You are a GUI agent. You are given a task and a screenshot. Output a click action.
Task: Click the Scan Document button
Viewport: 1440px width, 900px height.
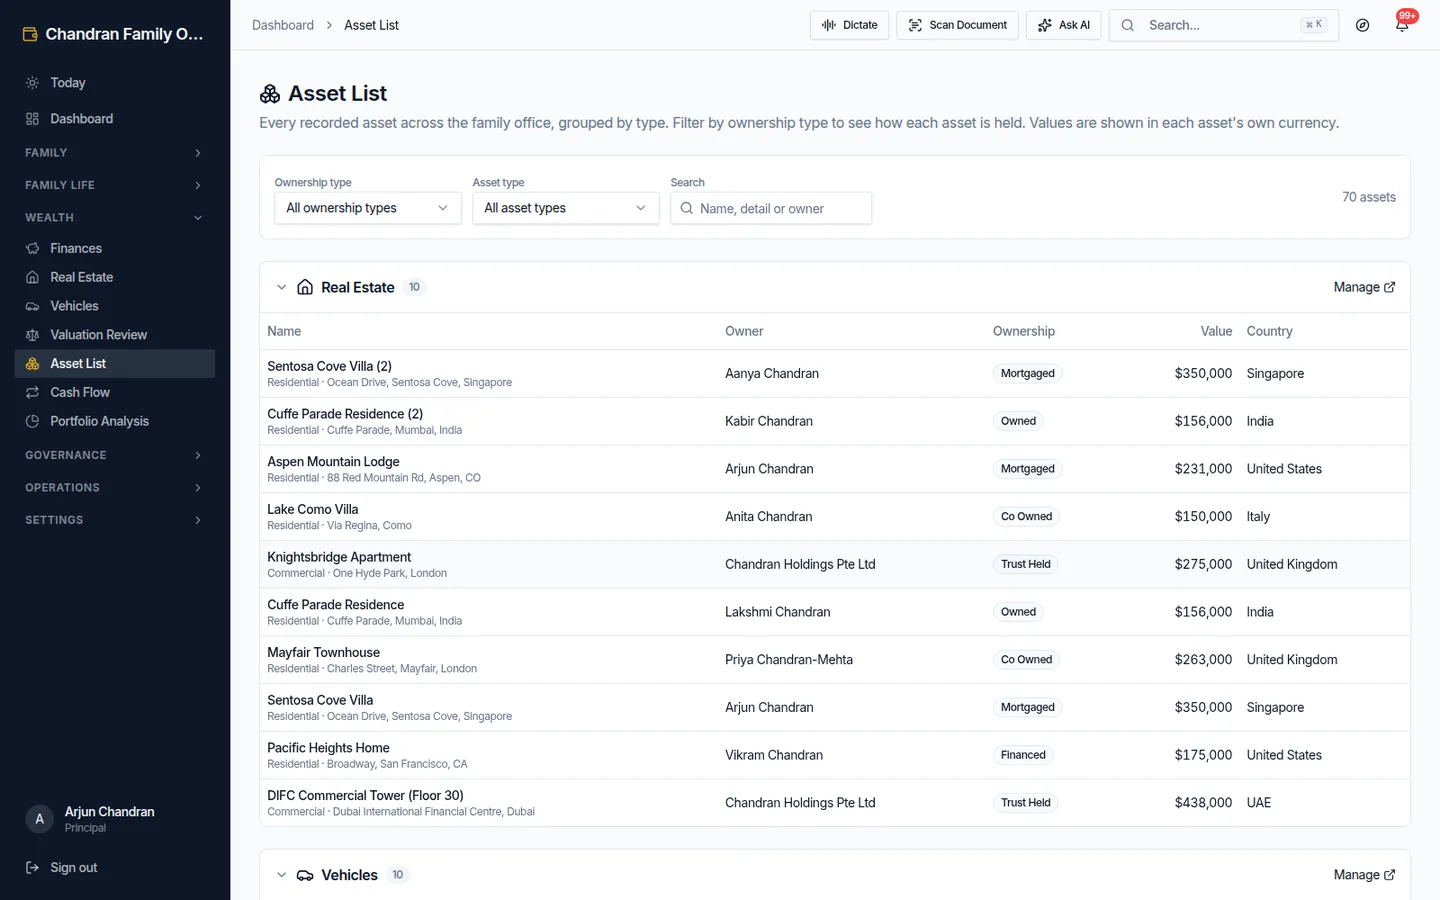coord(957,25)
